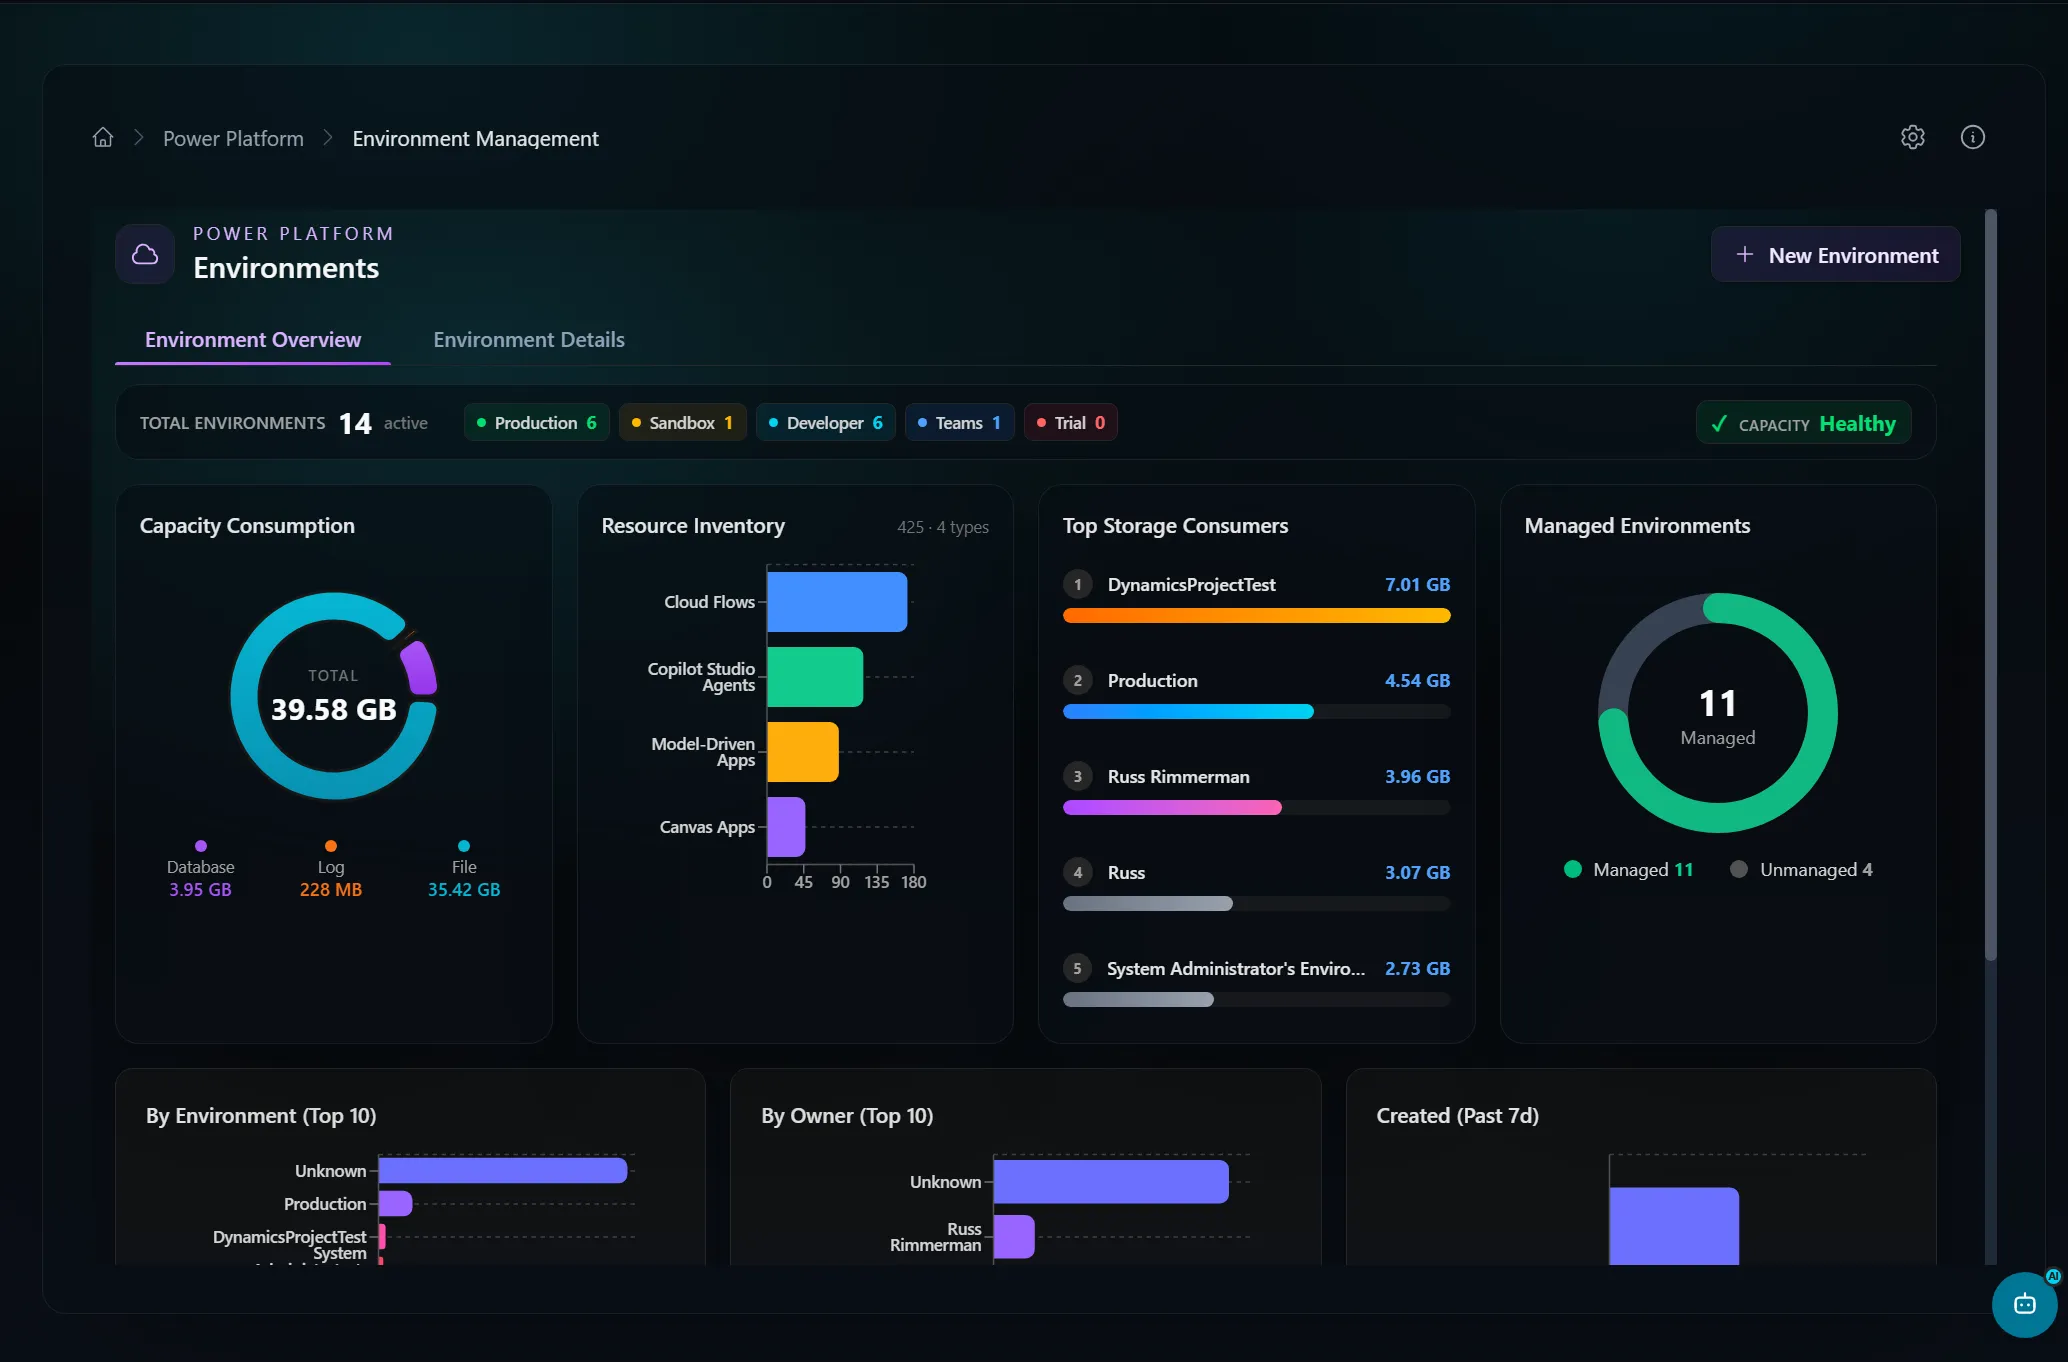This screenshot has height=1362, width=2068.
Task: Click the Created Past 7d bar
Action: tap(1674, 1226)
